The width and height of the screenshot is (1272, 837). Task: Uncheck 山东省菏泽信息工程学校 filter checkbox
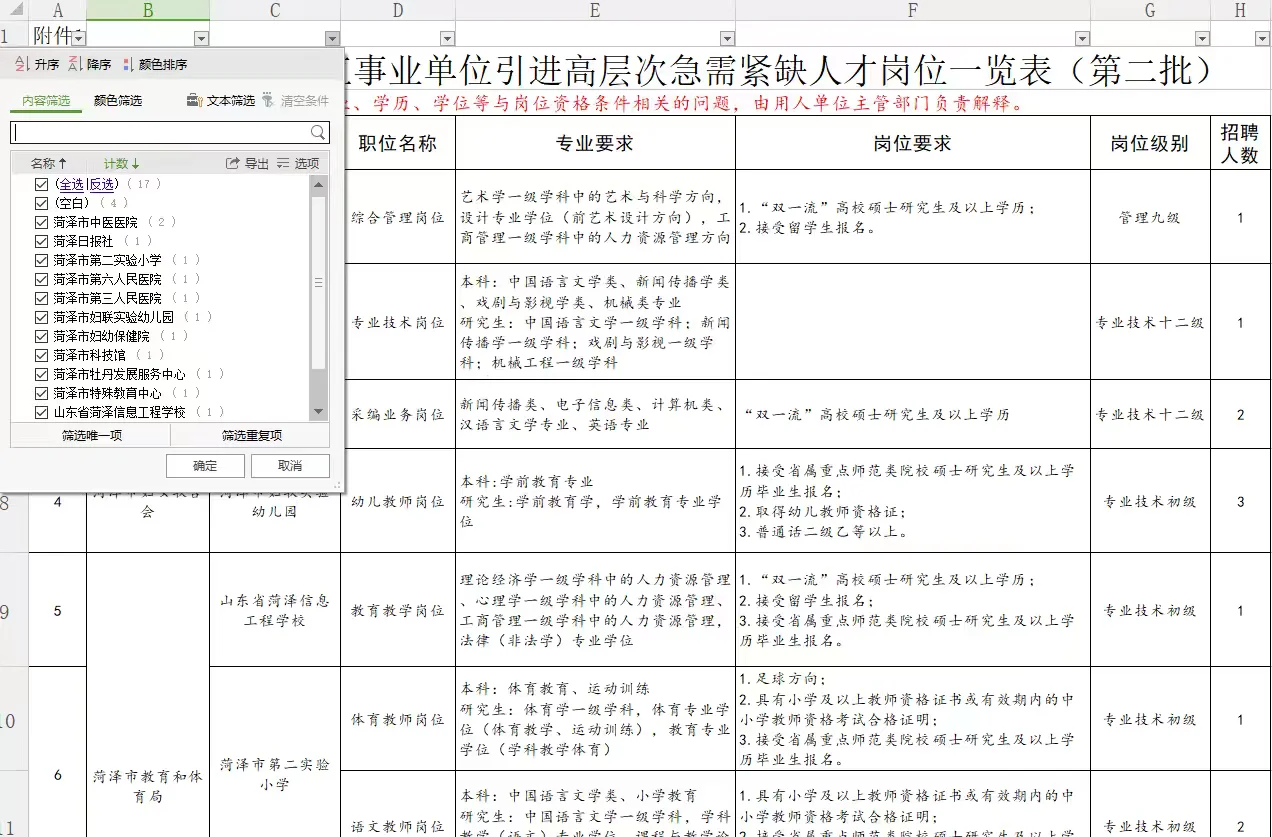tap(41, 412)
